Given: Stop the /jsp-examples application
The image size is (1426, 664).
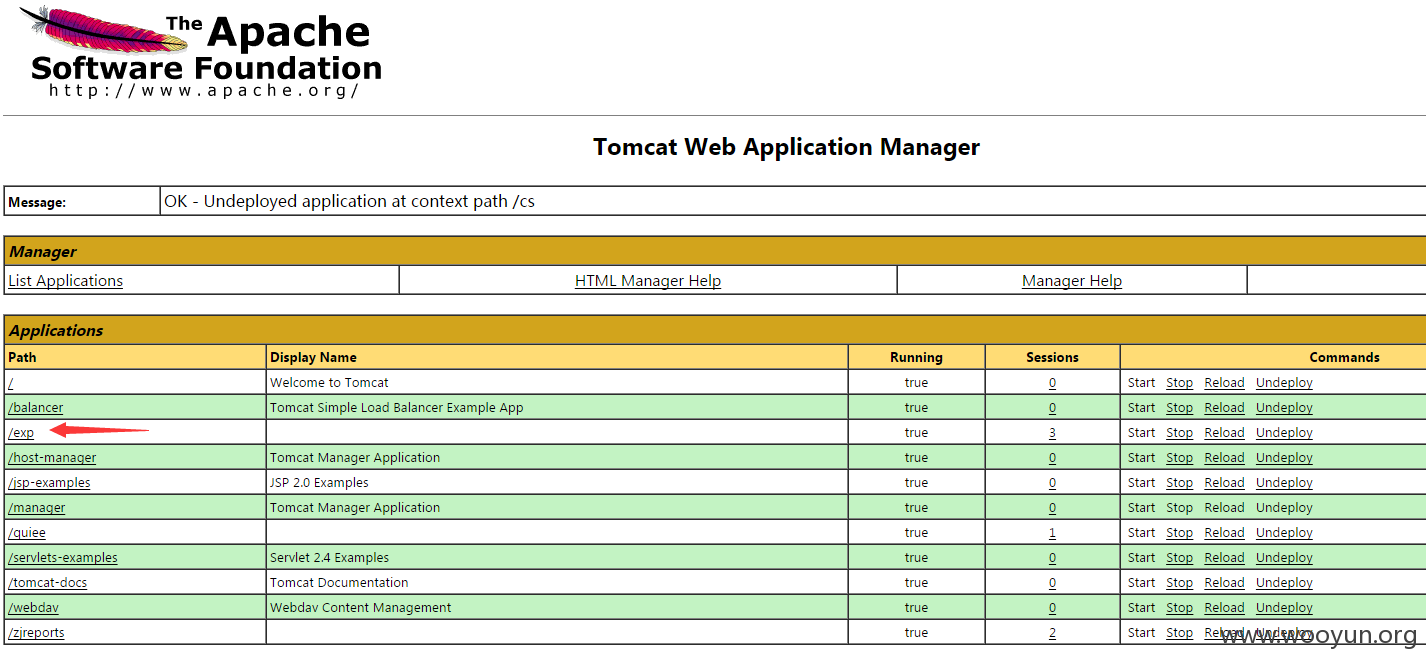Looking at the screenshot, I should click(x=1179, y=483).
